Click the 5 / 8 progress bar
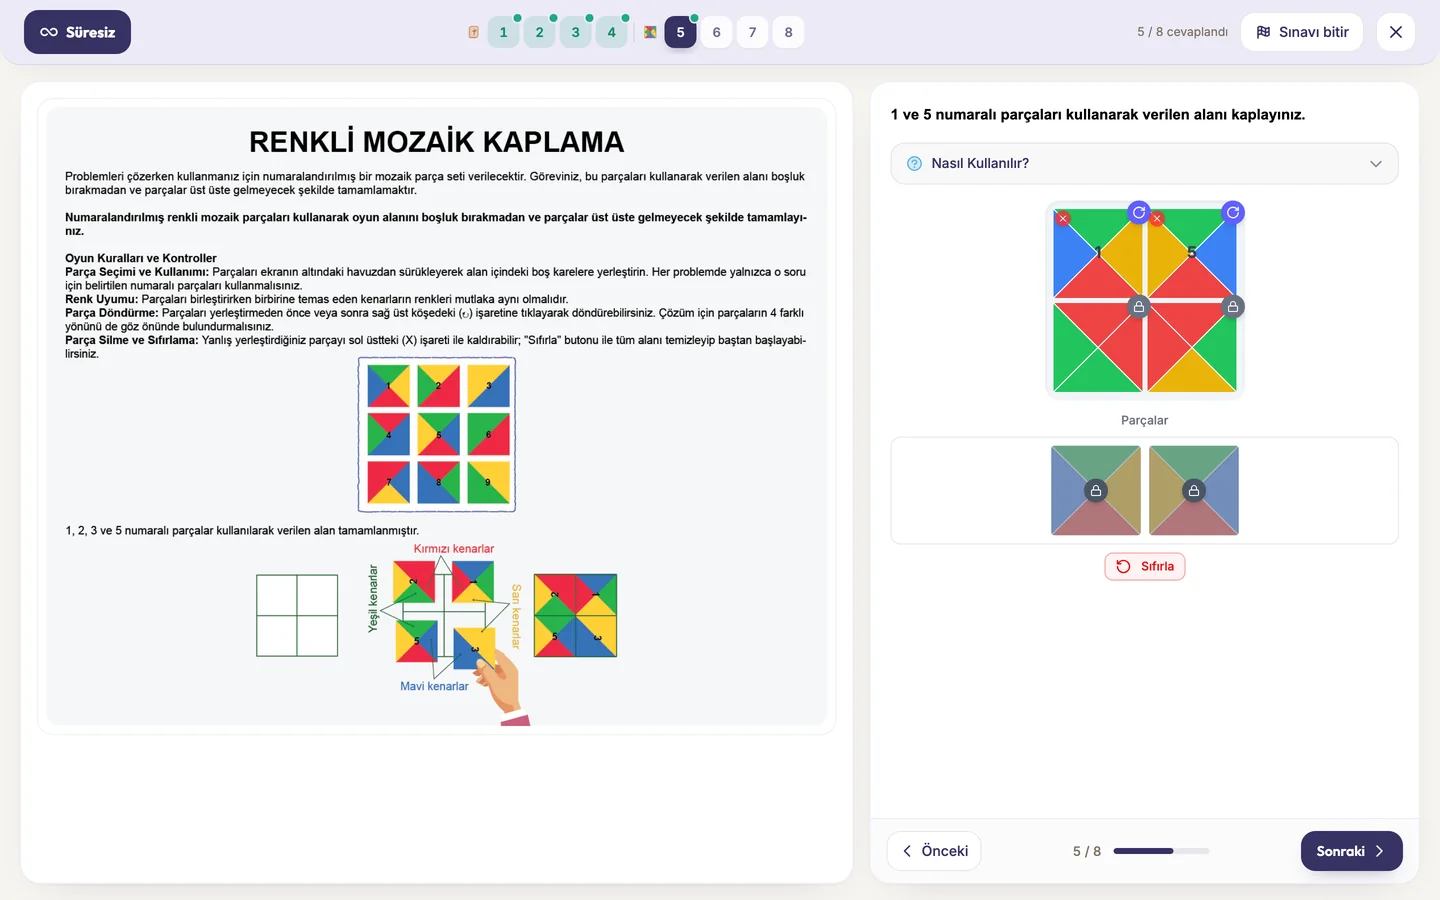Image resolution: width=1440 pixels, height=900 pixels. (x=1161, y=851)
